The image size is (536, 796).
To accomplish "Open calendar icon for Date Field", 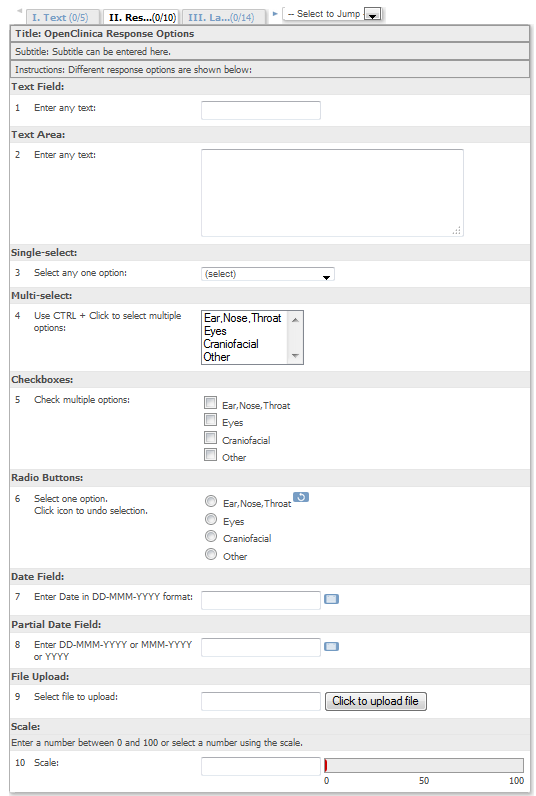I will pyautogui.click(x=331, y=599).
